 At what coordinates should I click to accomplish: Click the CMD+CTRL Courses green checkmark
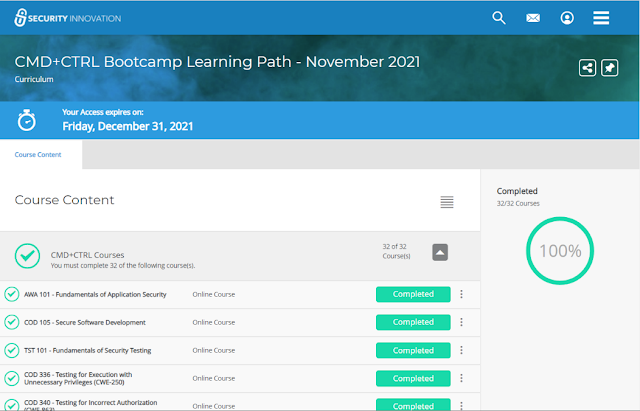27,256
